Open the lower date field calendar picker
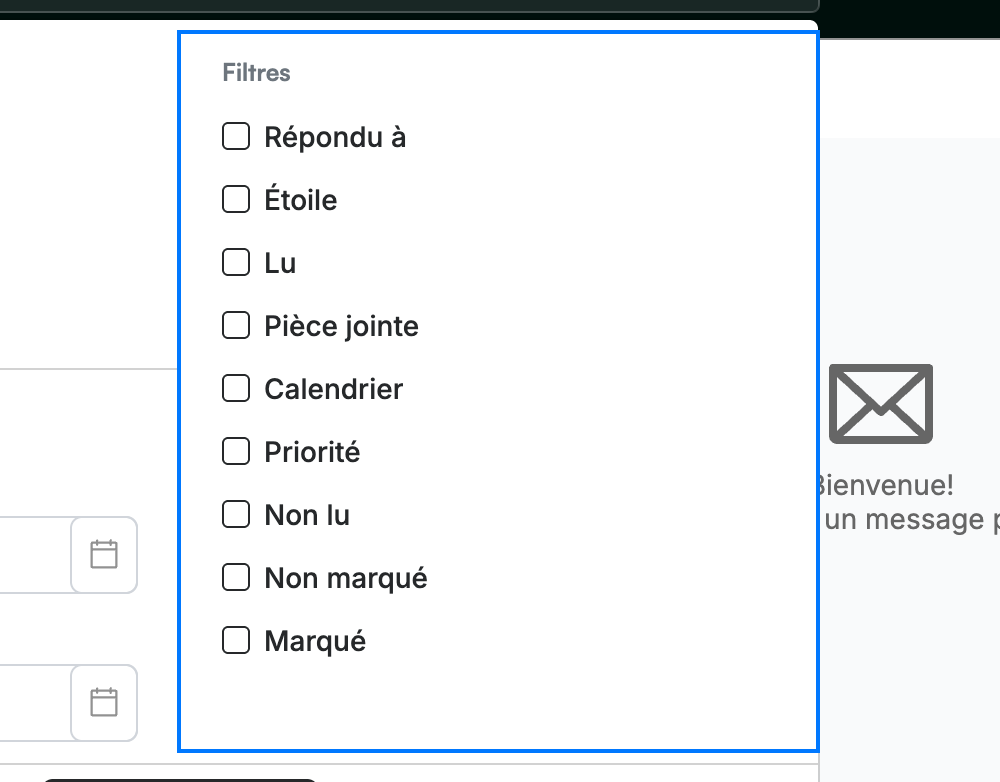This screenshot has height=782, width=1000. [x=104, y=702]
